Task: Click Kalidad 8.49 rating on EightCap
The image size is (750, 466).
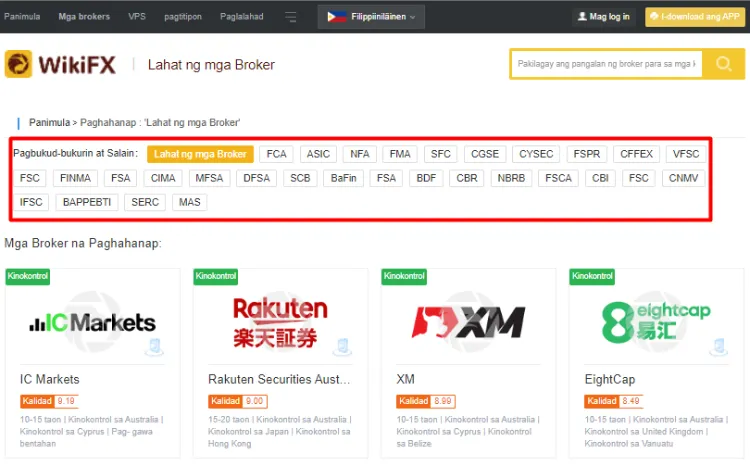Action: (x=614, y=401)
